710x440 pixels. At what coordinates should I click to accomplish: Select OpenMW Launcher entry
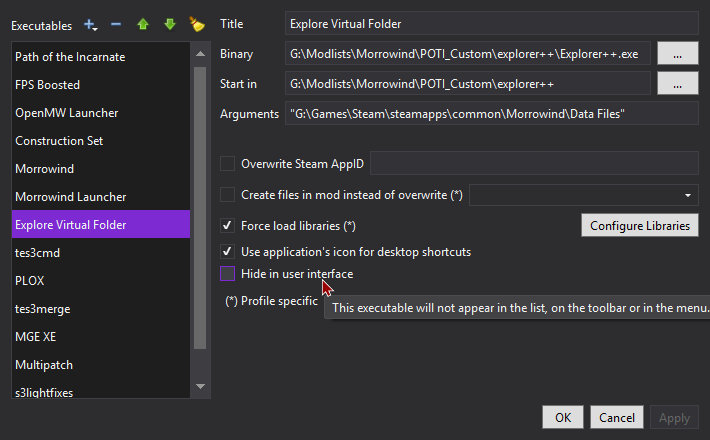point(101,113)
